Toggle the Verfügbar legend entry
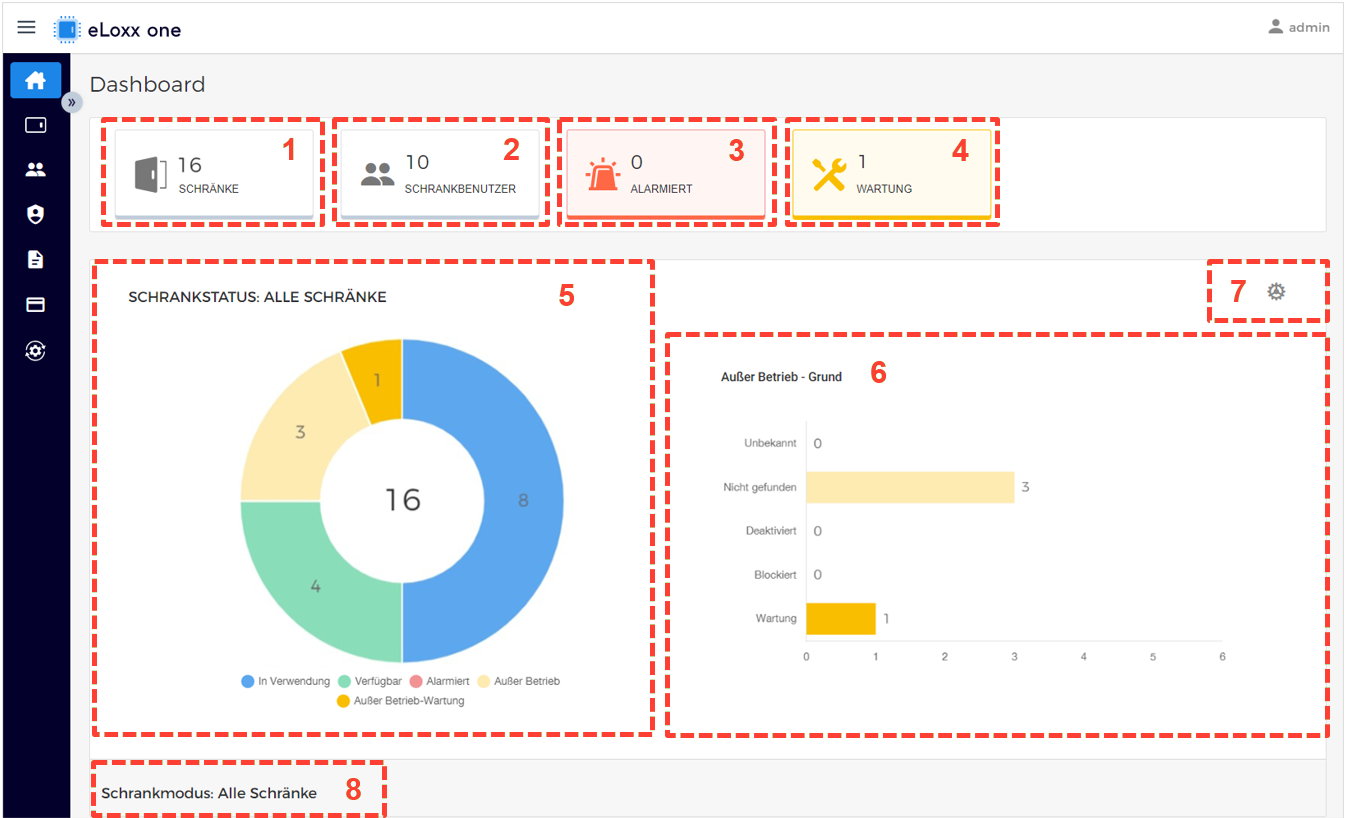Screen dimensions: 1345x818 (371, 681)
